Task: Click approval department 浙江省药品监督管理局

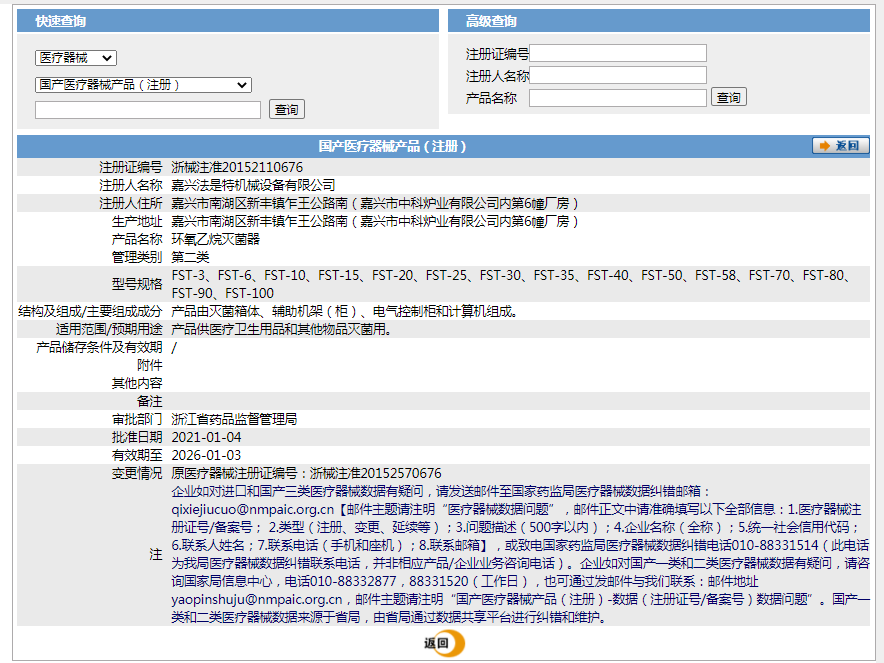Action: [234, 419]
